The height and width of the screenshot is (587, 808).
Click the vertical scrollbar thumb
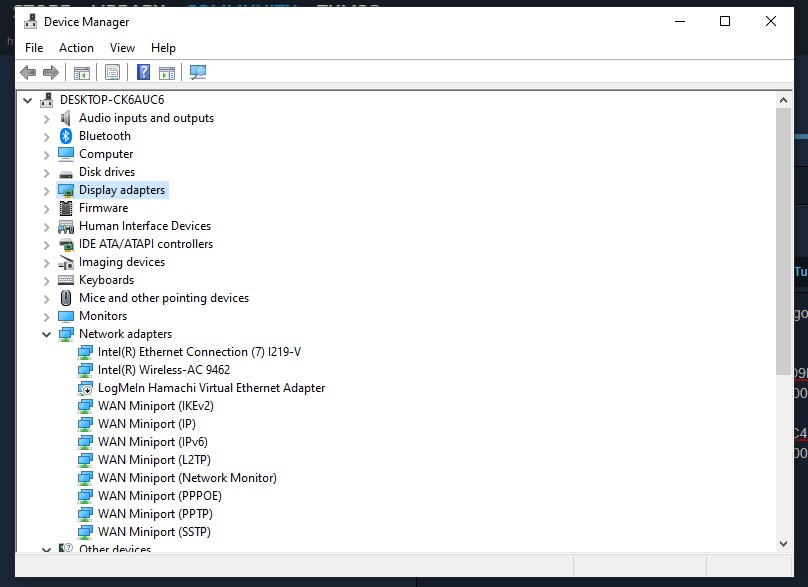(783, 241)
